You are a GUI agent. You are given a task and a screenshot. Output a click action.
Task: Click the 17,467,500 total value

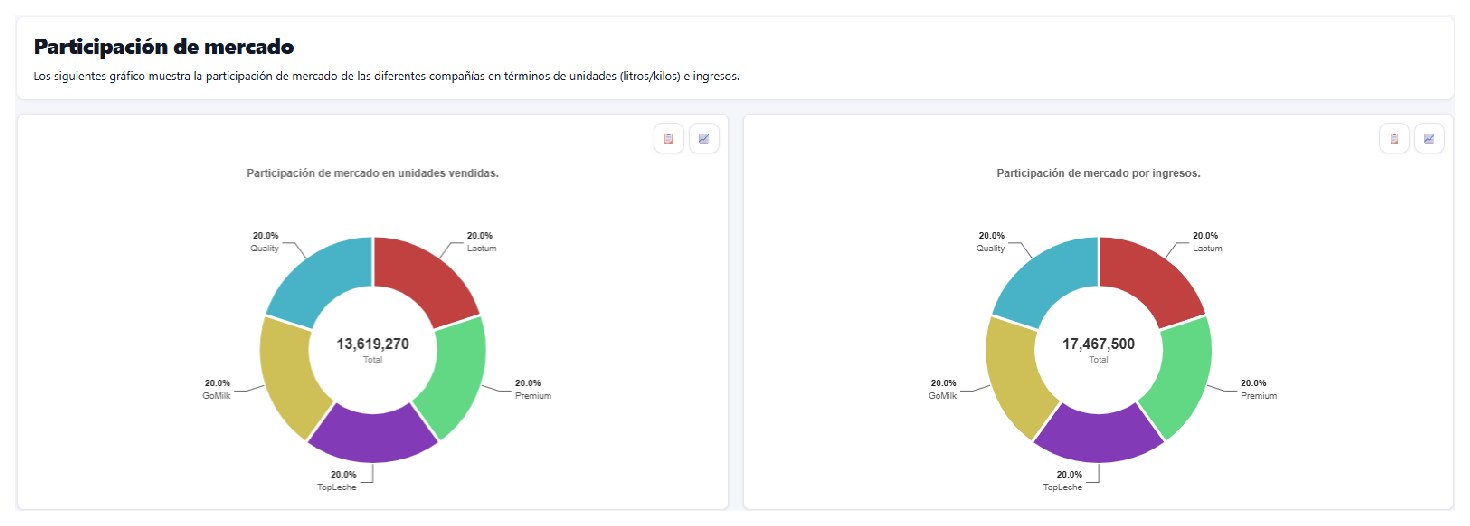click(x=1098, y=344)
